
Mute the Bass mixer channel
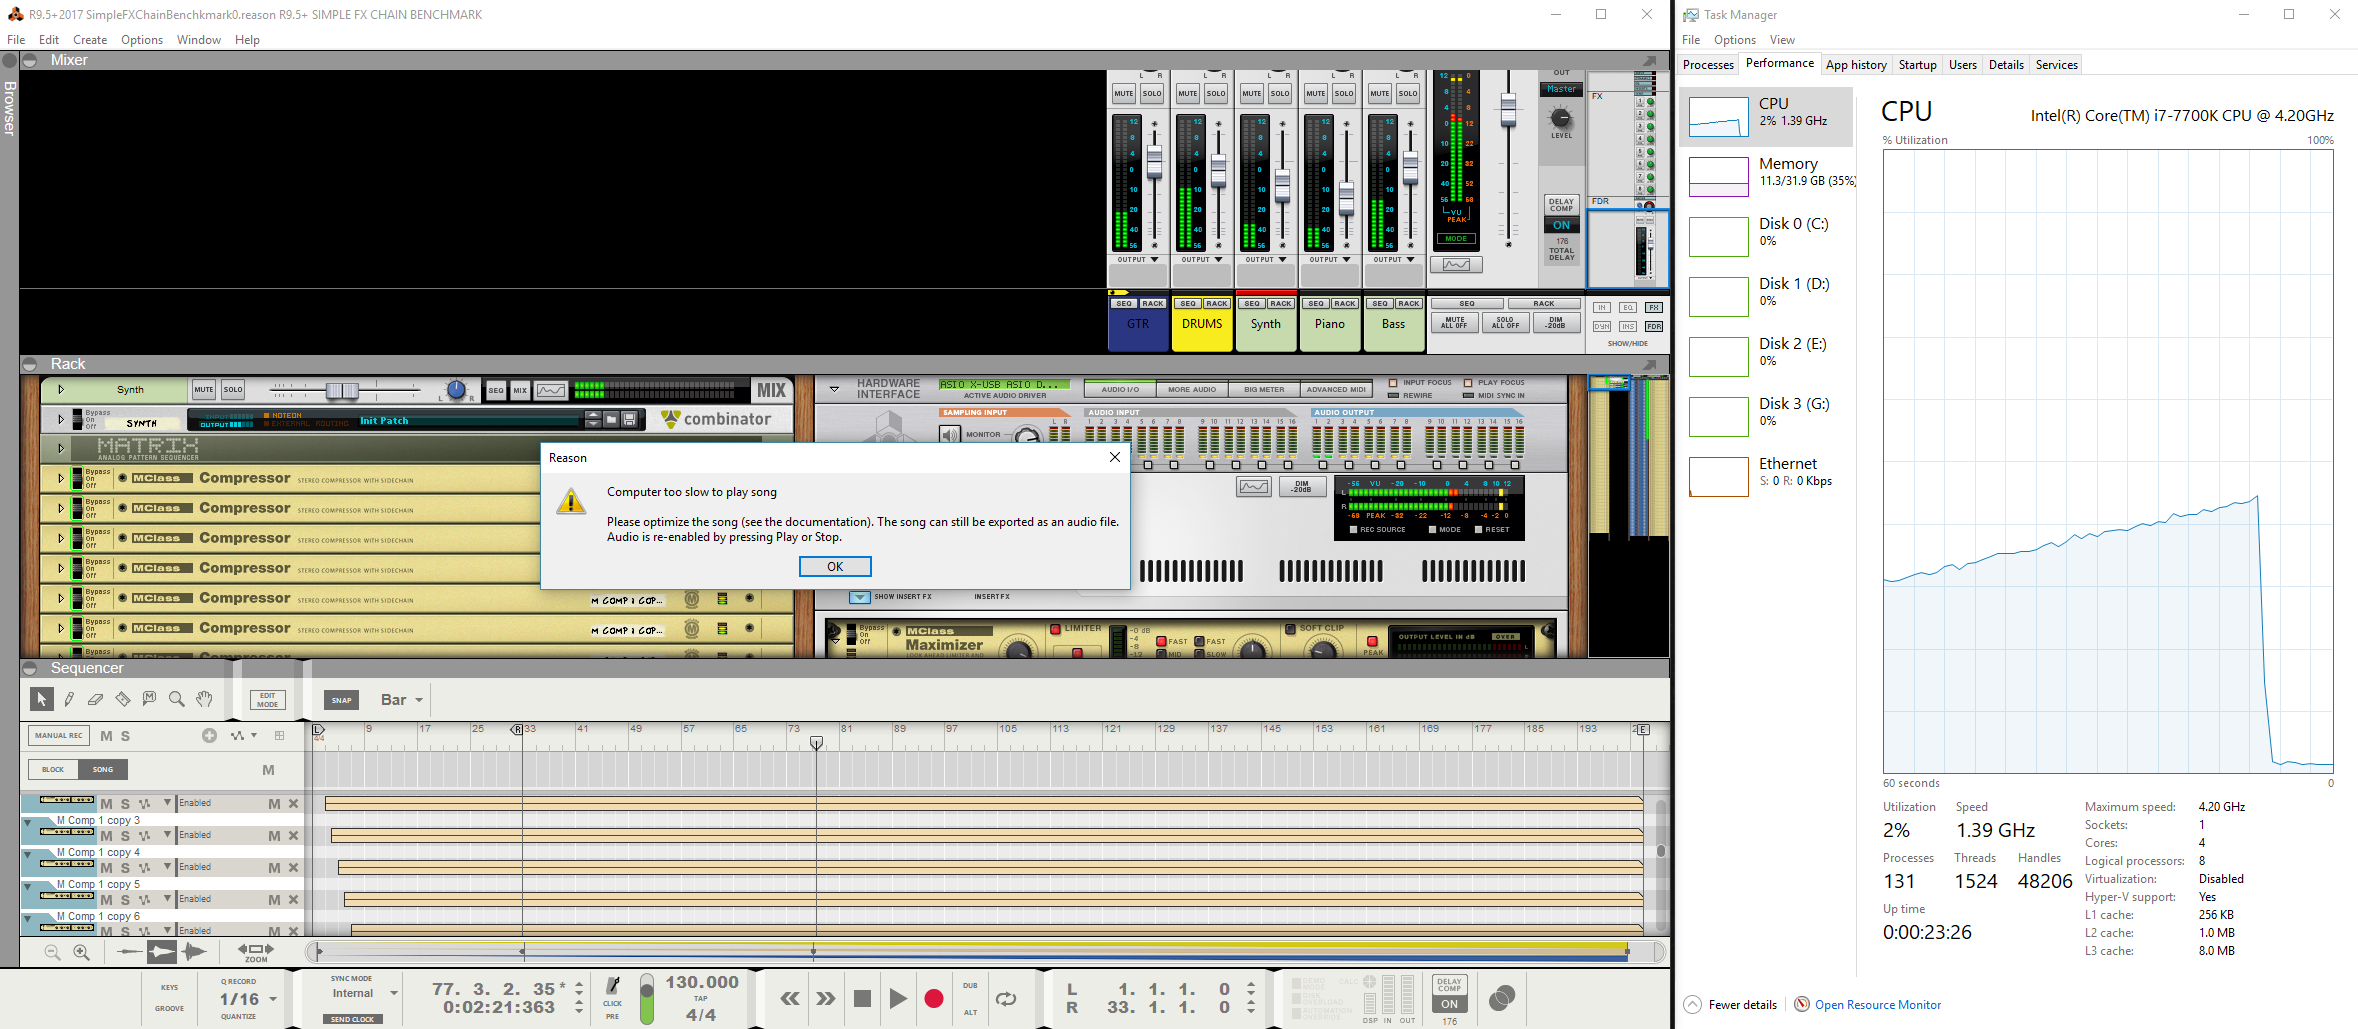[x=1380, y=94]
